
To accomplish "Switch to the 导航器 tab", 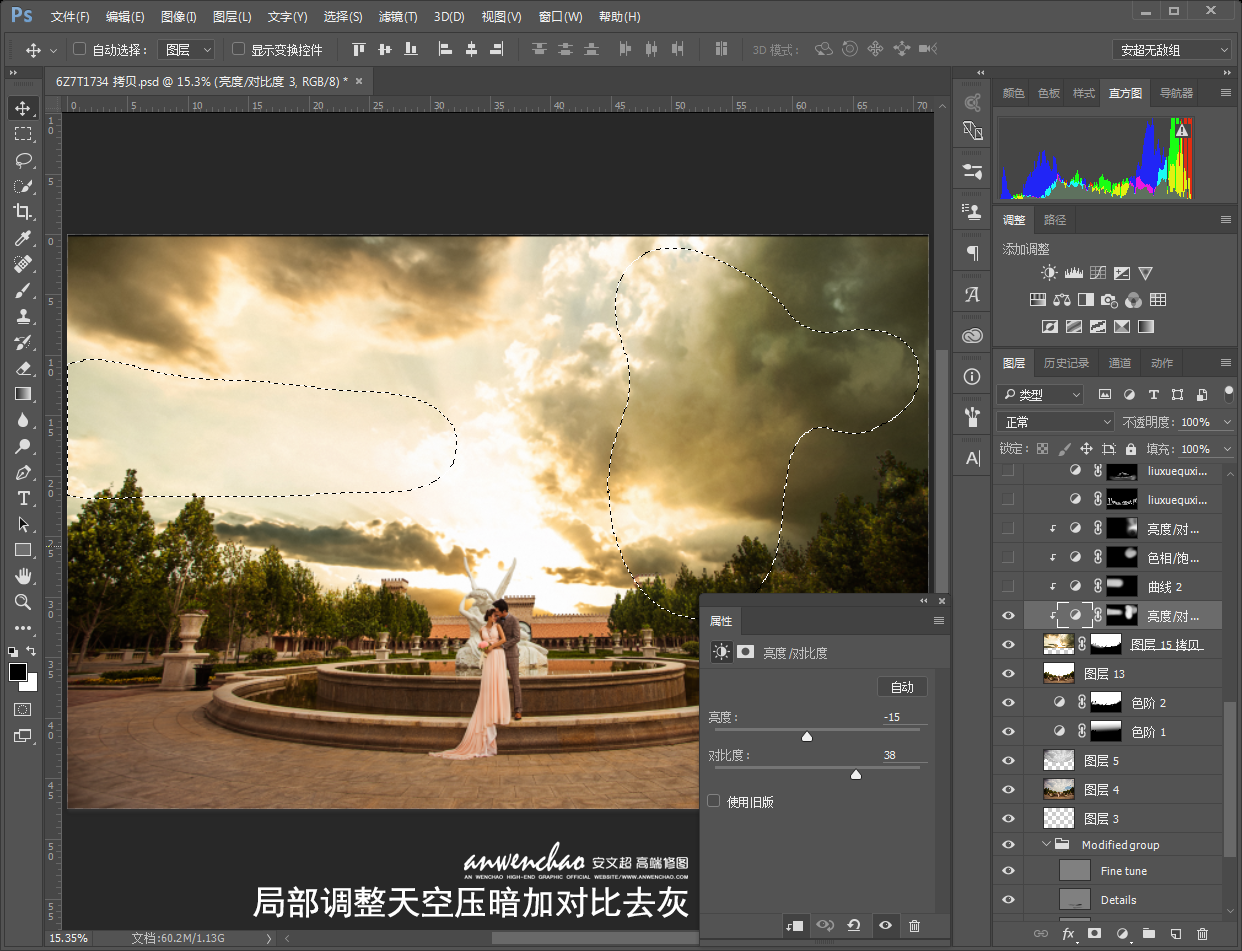I will tap(1176, 93).
